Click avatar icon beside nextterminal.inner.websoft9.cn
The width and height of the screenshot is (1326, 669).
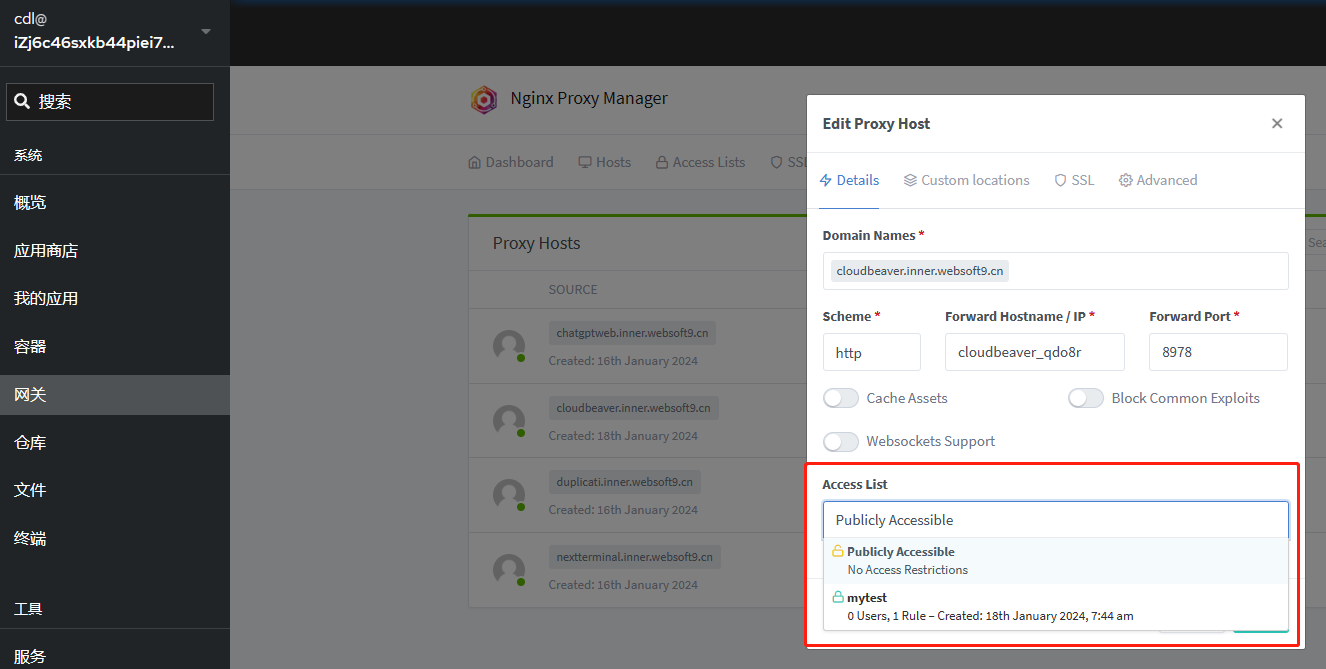point(509,570)
